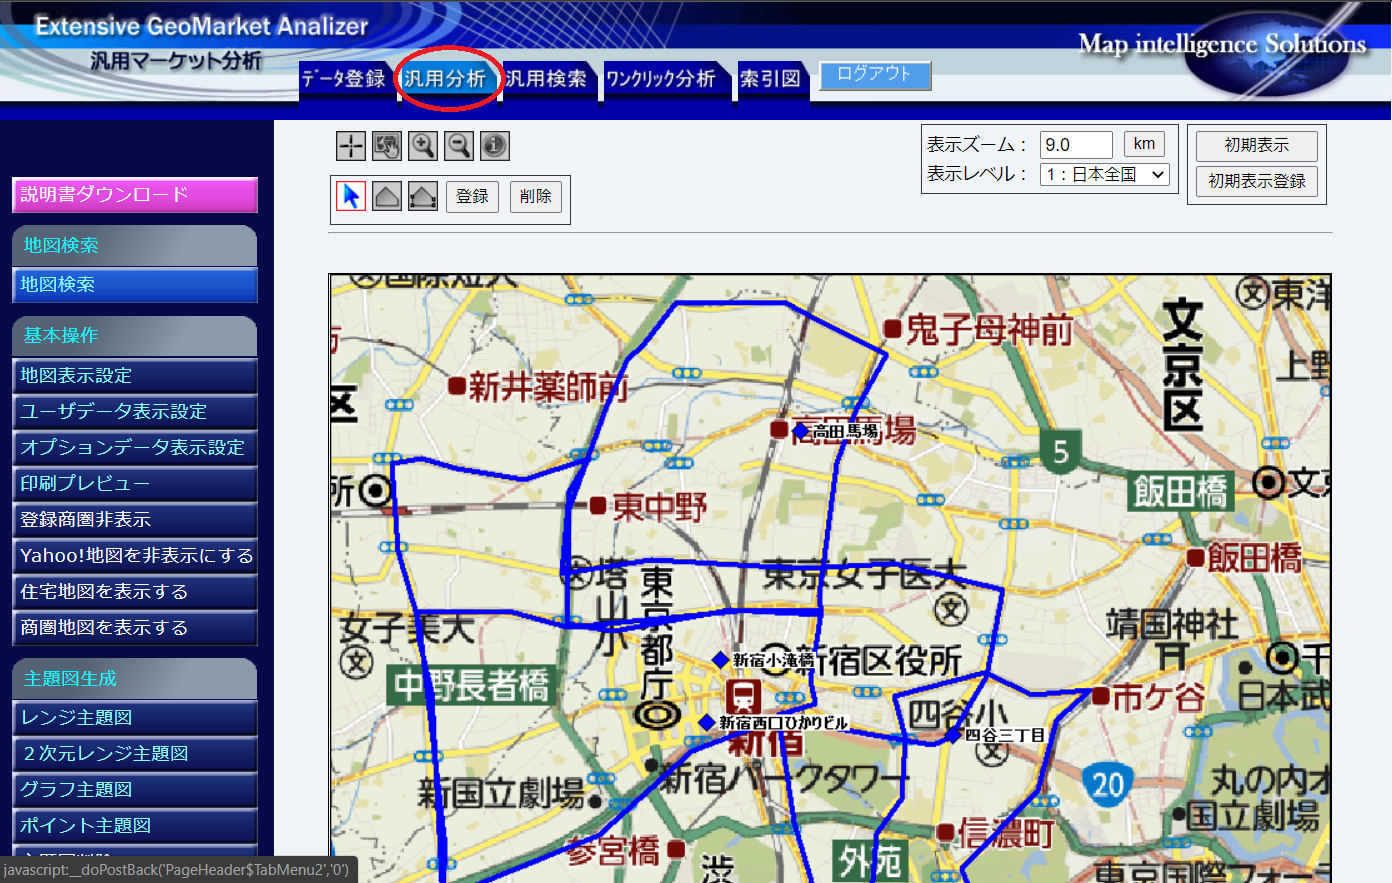Open ユーザデータ表示設定
1392x883 pixels.
click(x=135, y=412)
